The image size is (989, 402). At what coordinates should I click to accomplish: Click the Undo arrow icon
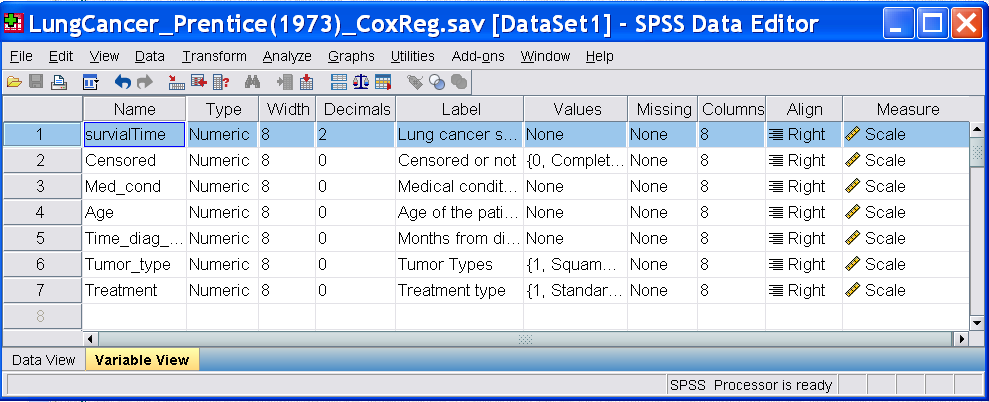coord(123,82)
